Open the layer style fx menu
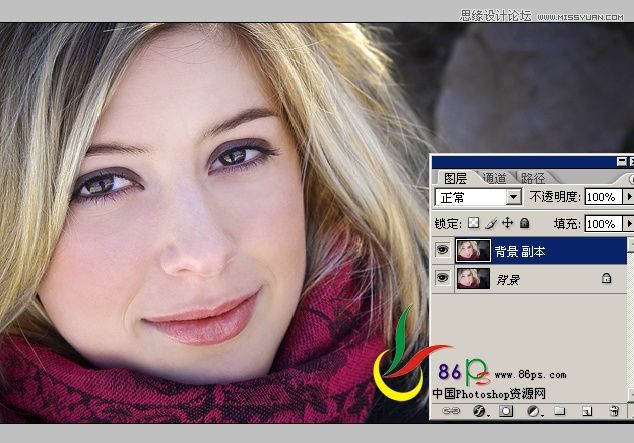Viewport: 634px width, 443px height. [x=480, y=411]
